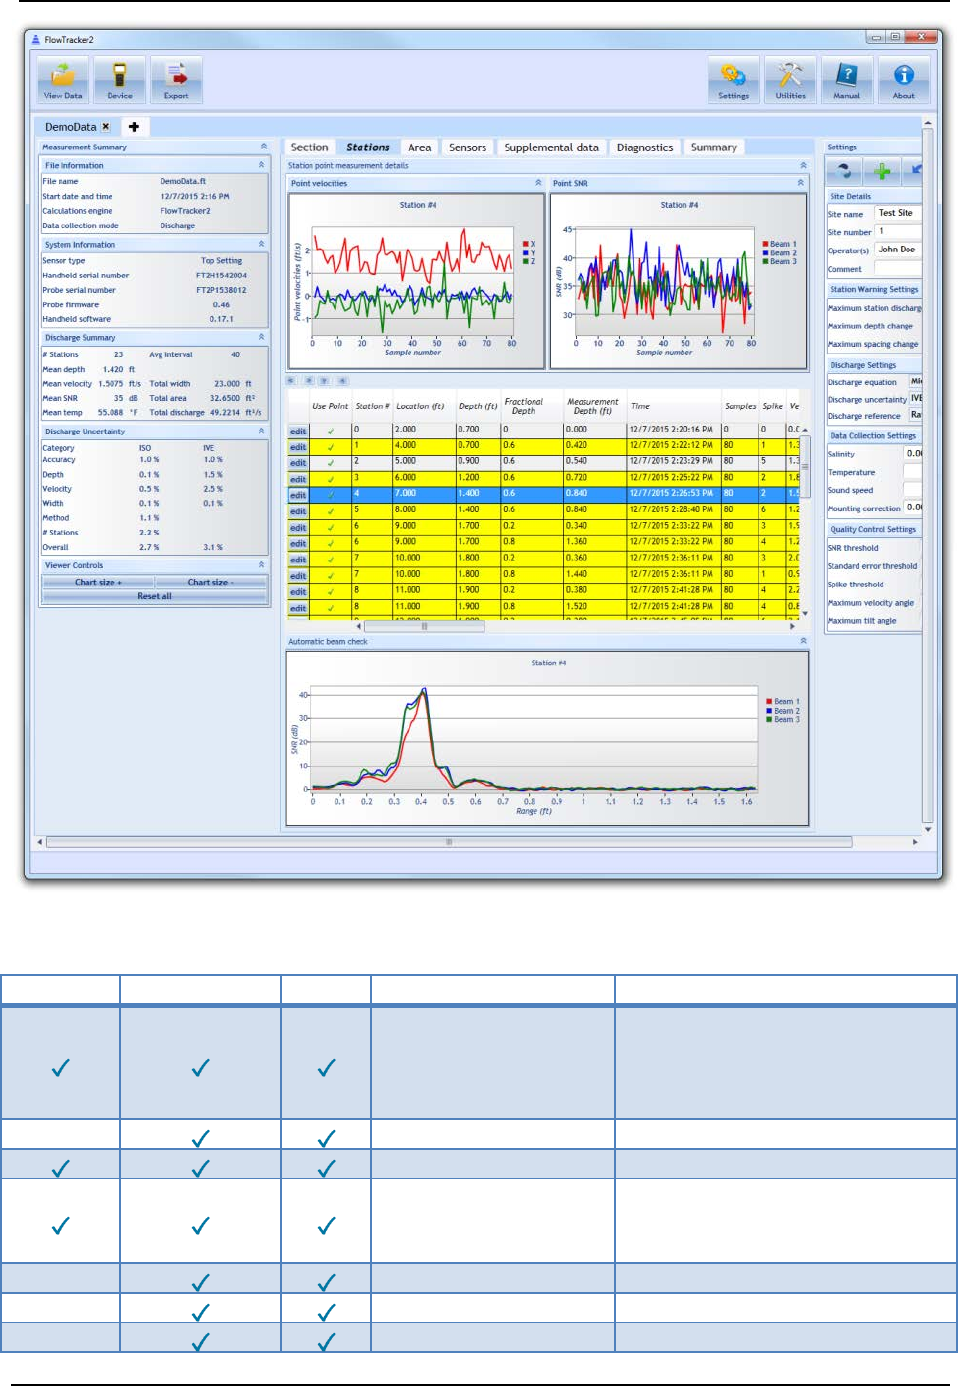This screenshot has width=958, height=1386.
Task: Click the Device handheld icon
Action: click(x=120, y=79)
